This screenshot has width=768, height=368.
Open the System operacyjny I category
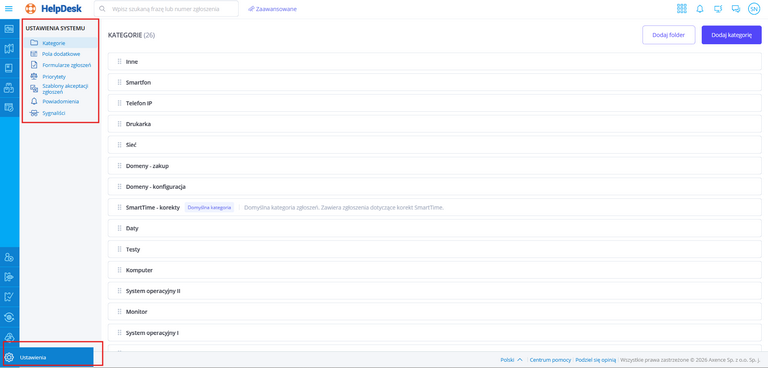pos(434,332)
